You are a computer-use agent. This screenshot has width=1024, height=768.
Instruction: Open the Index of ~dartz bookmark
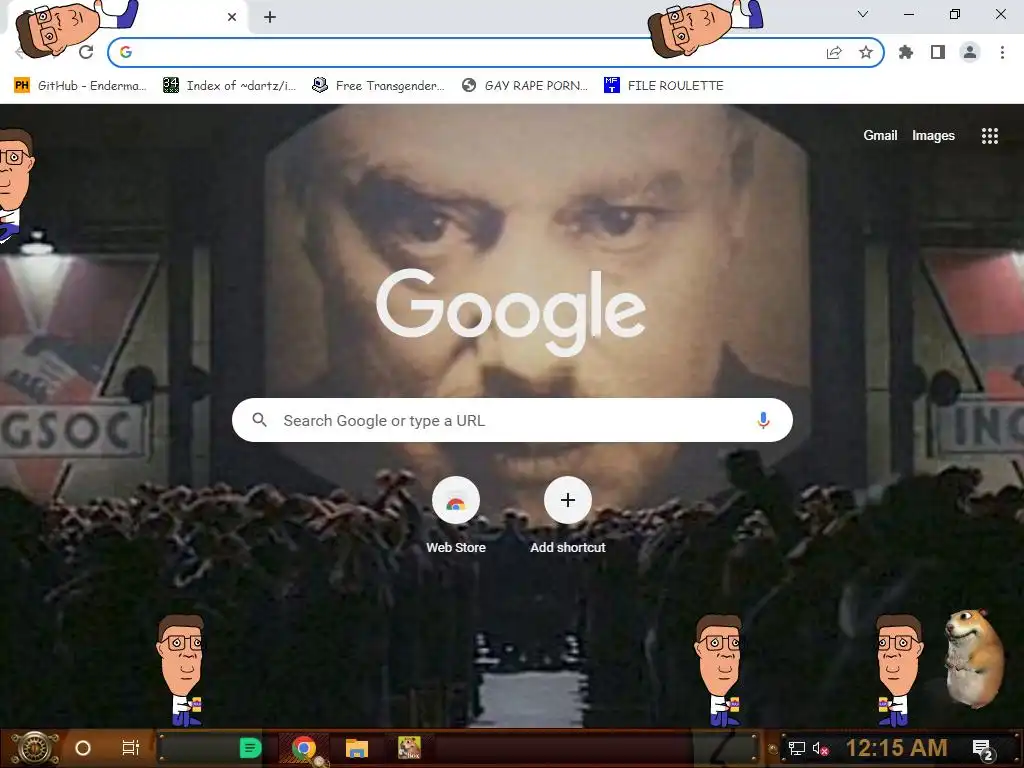(x=230, y=86)
